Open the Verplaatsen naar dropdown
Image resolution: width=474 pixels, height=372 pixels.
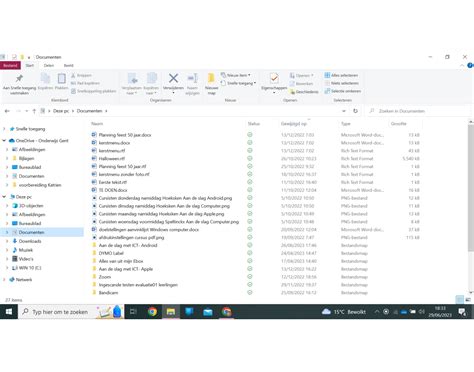click(132, 84)
